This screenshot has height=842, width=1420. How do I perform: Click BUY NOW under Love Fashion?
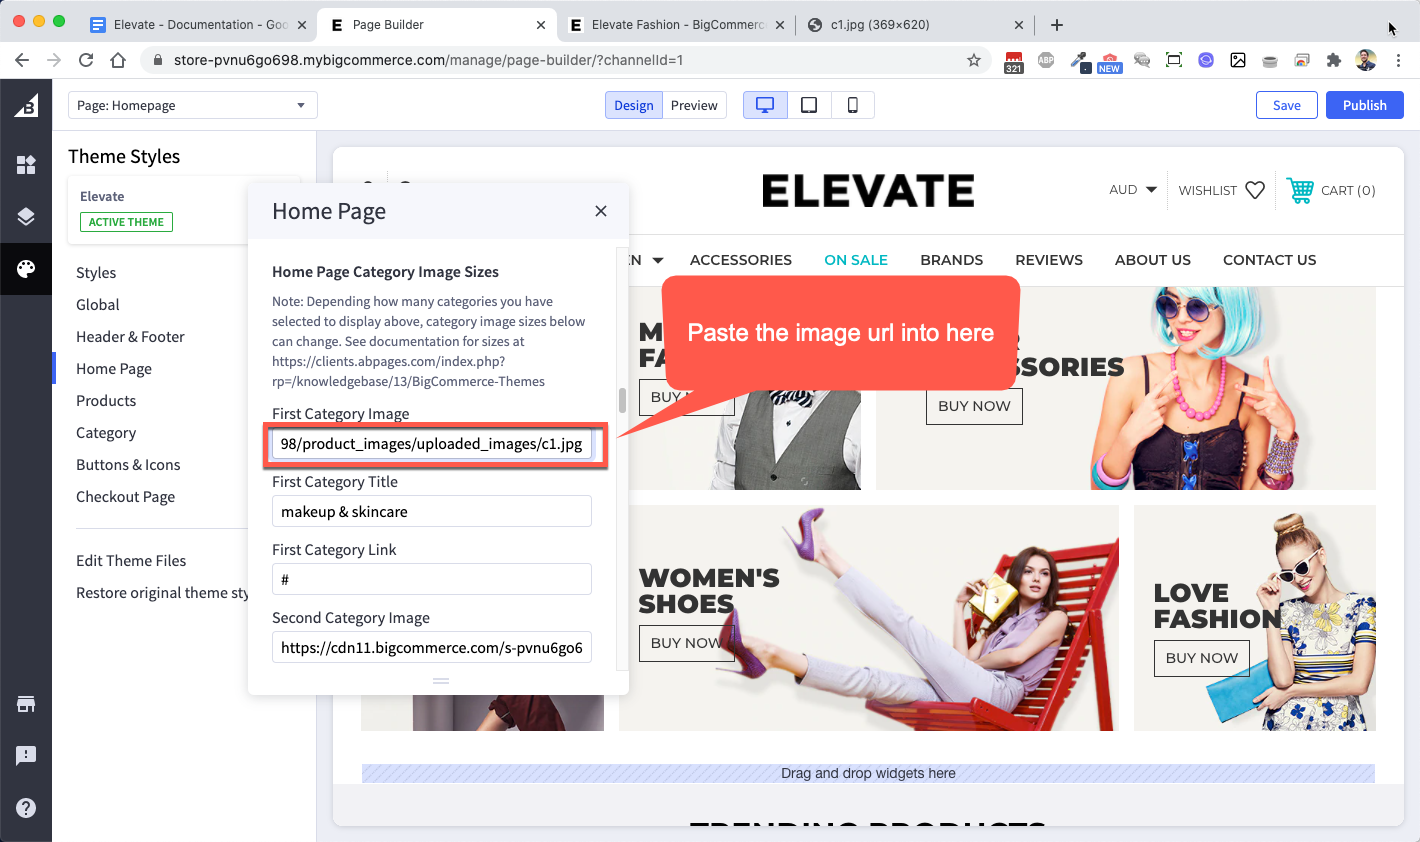coord(1202,658)
